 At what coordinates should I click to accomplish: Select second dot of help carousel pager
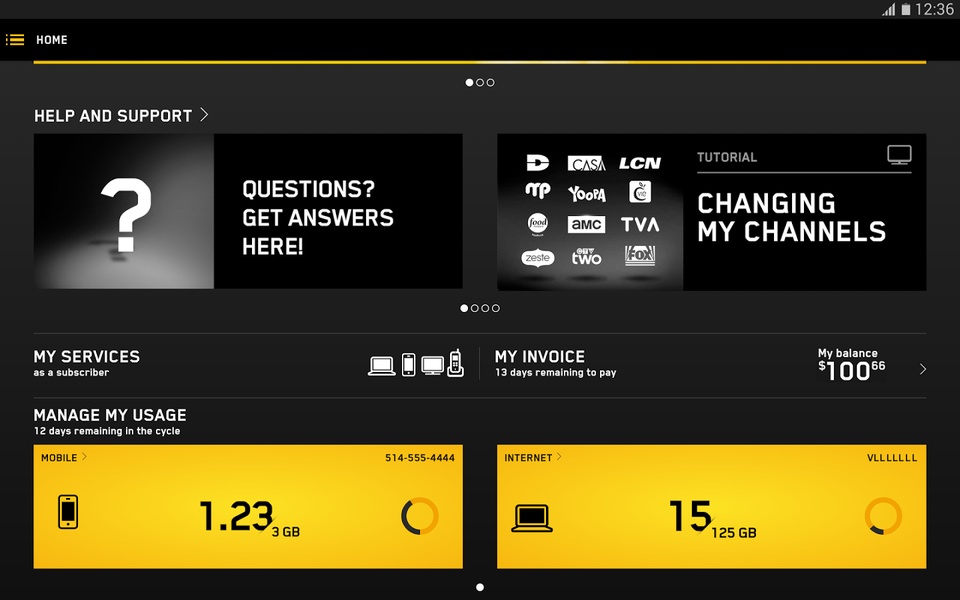tap(474, 308)
